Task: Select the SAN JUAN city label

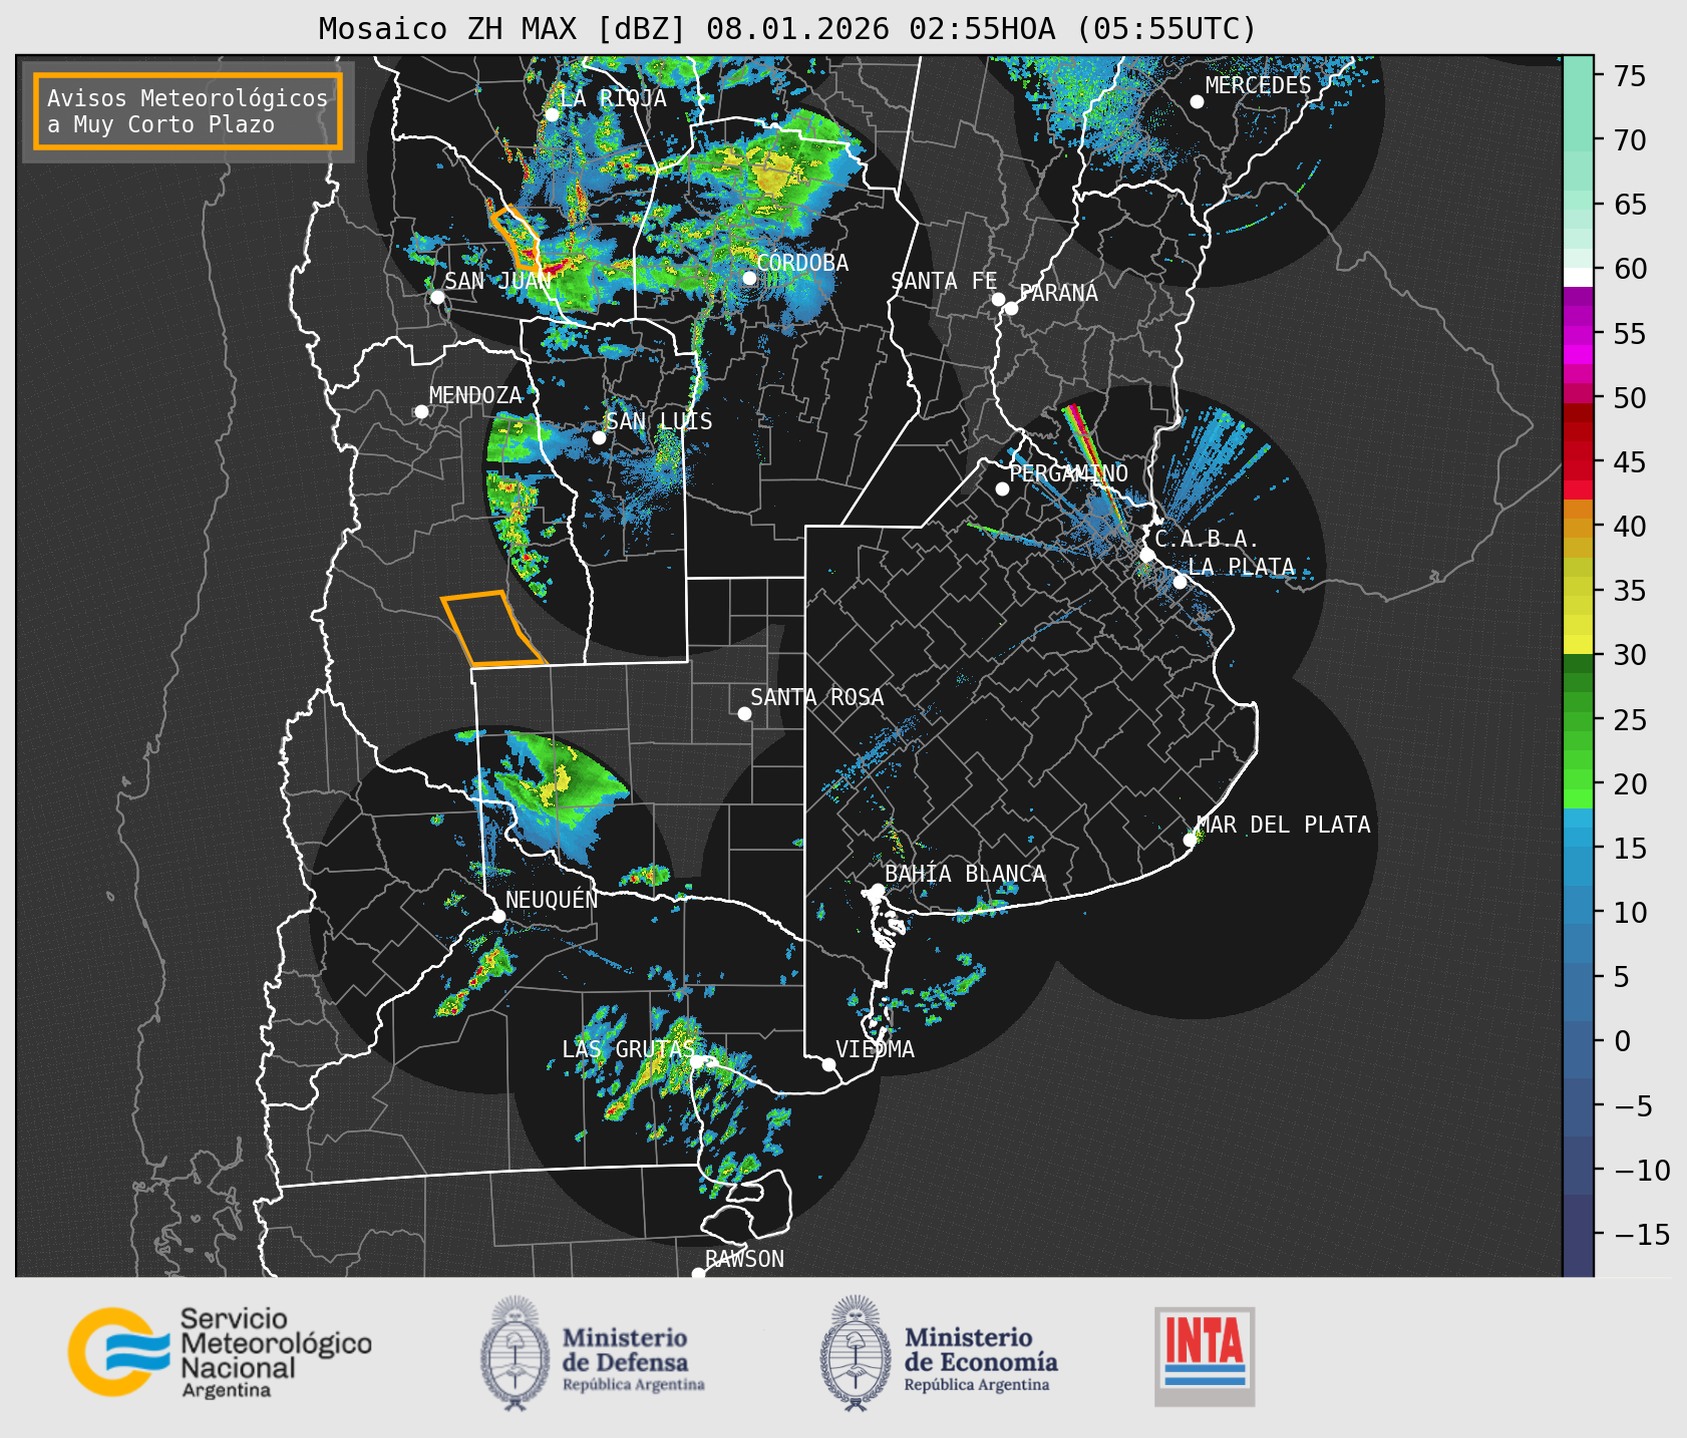Action: (498, 281)
